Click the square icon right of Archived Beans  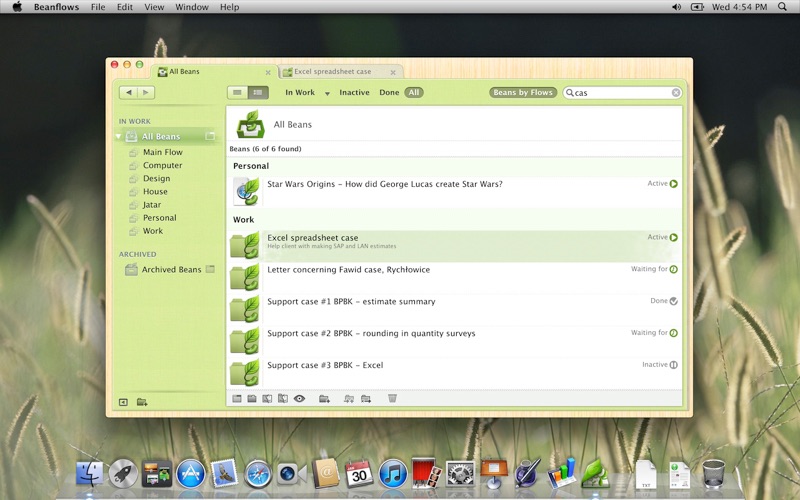[x=210, y=269]
